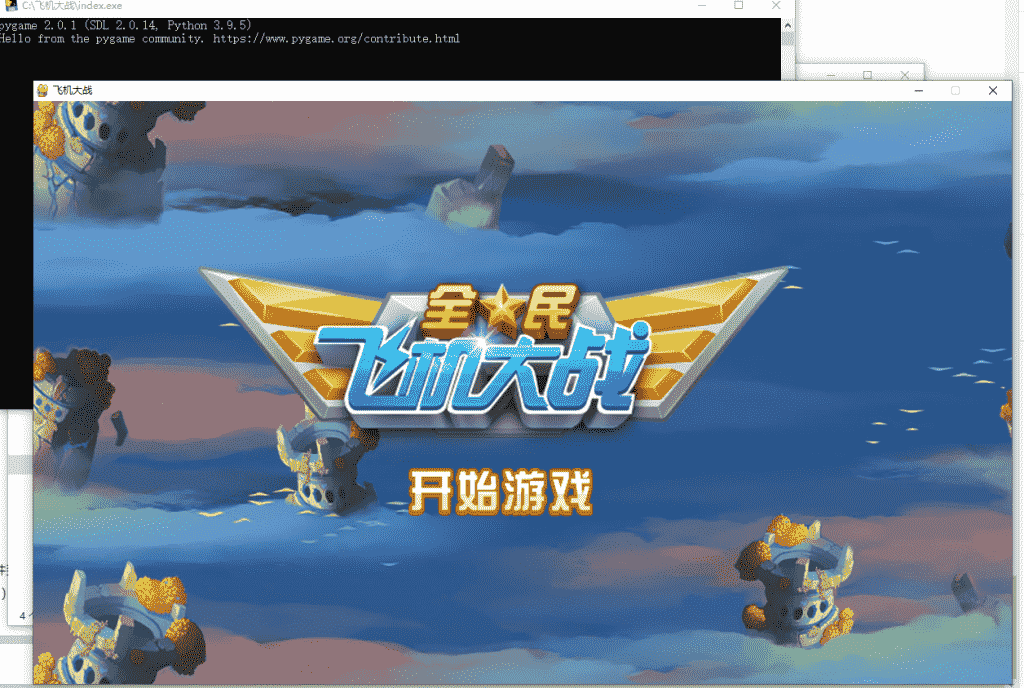Minimize the index.exe console window

tap(702, 5)
